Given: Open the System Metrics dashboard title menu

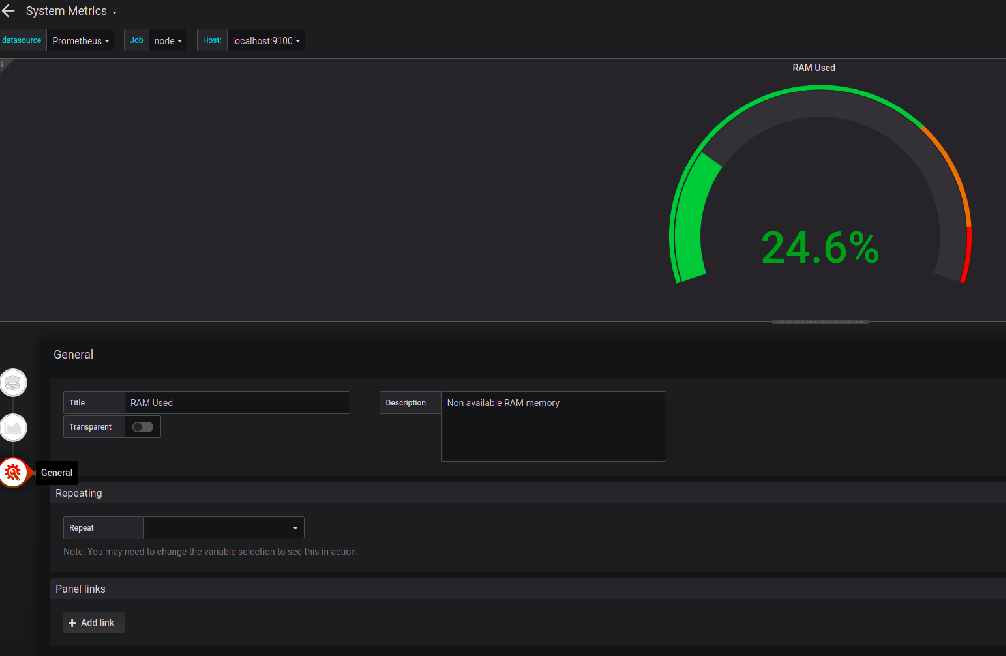Looking at the screenshot, I should click(x=71, y=11).
